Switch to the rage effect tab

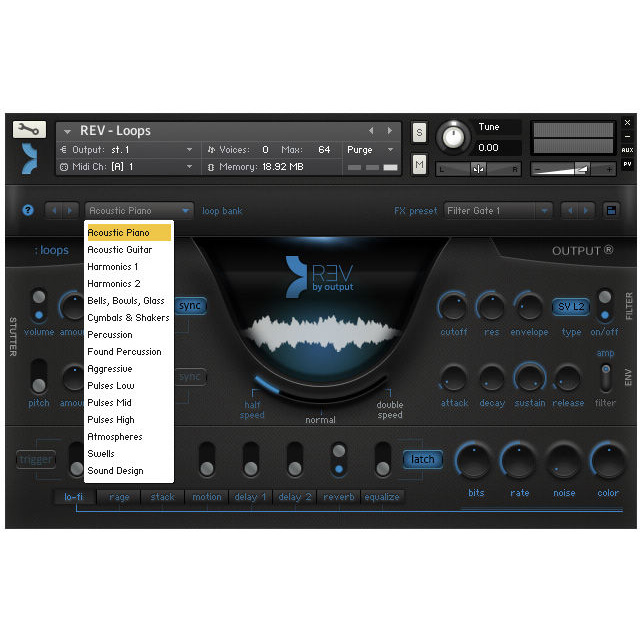(119, 497)
